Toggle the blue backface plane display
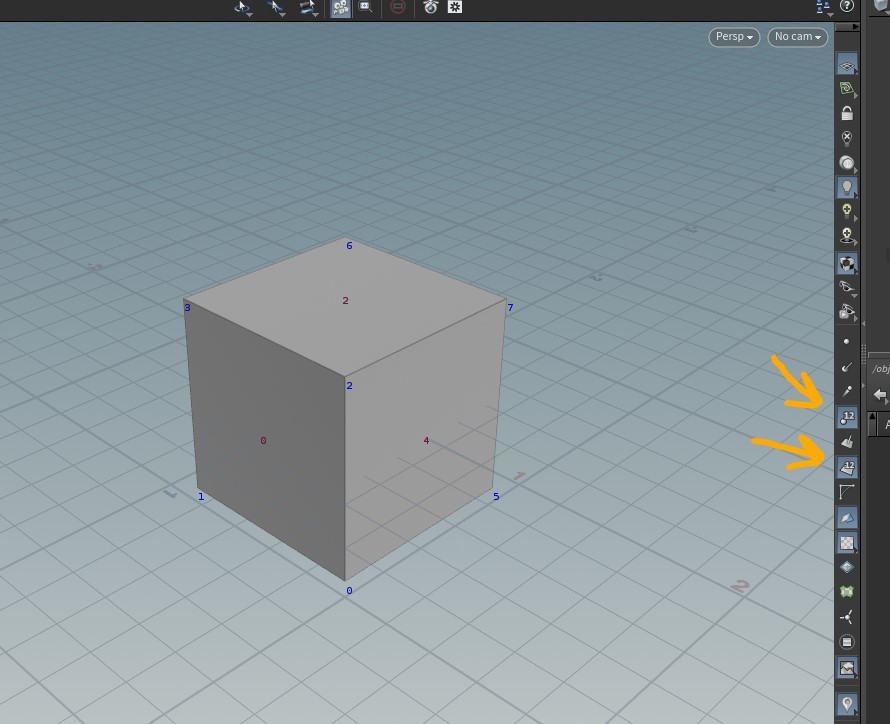Image resolution: width=890 pixels, height=724 pixels. [x=847, y=517]
